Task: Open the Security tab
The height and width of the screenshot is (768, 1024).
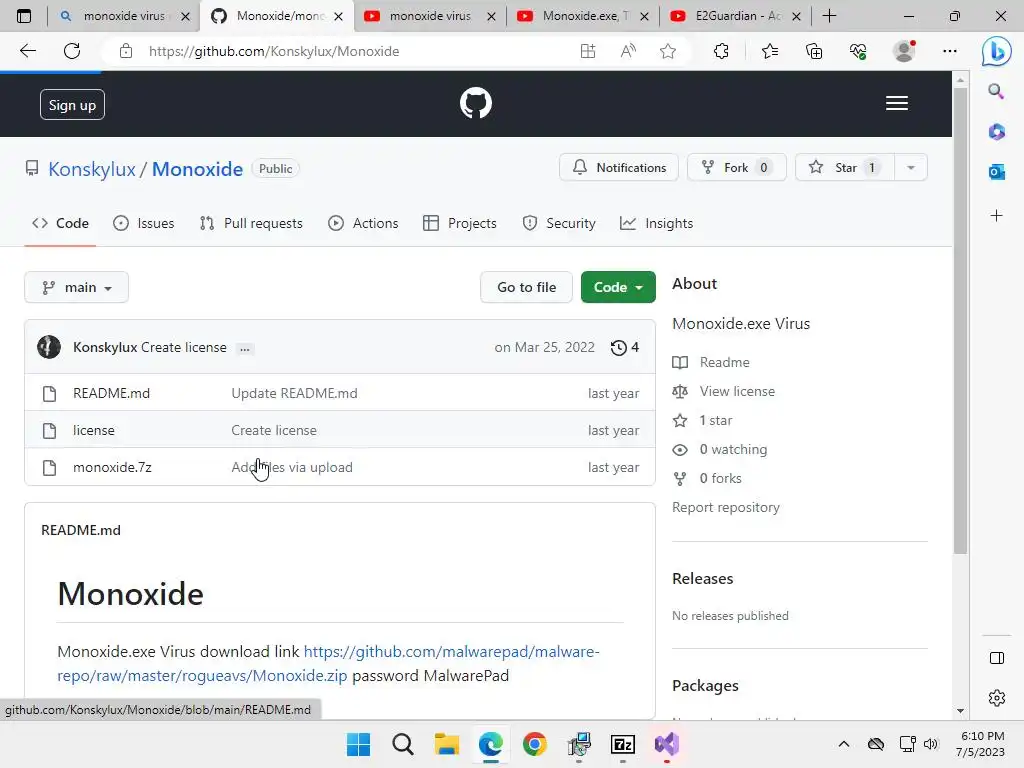Action: (x=559, y=223)
